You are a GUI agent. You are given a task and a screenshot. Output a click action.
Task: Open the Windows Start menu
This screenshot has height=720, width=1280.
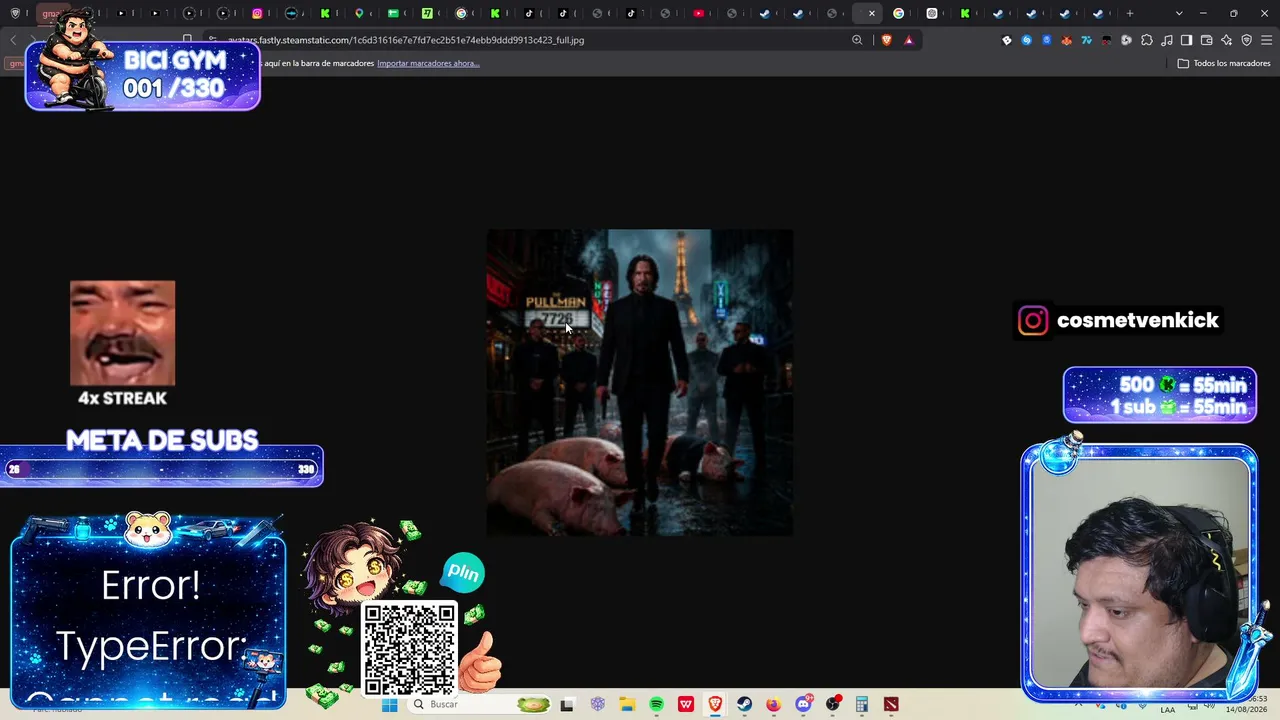pos(390,704)
